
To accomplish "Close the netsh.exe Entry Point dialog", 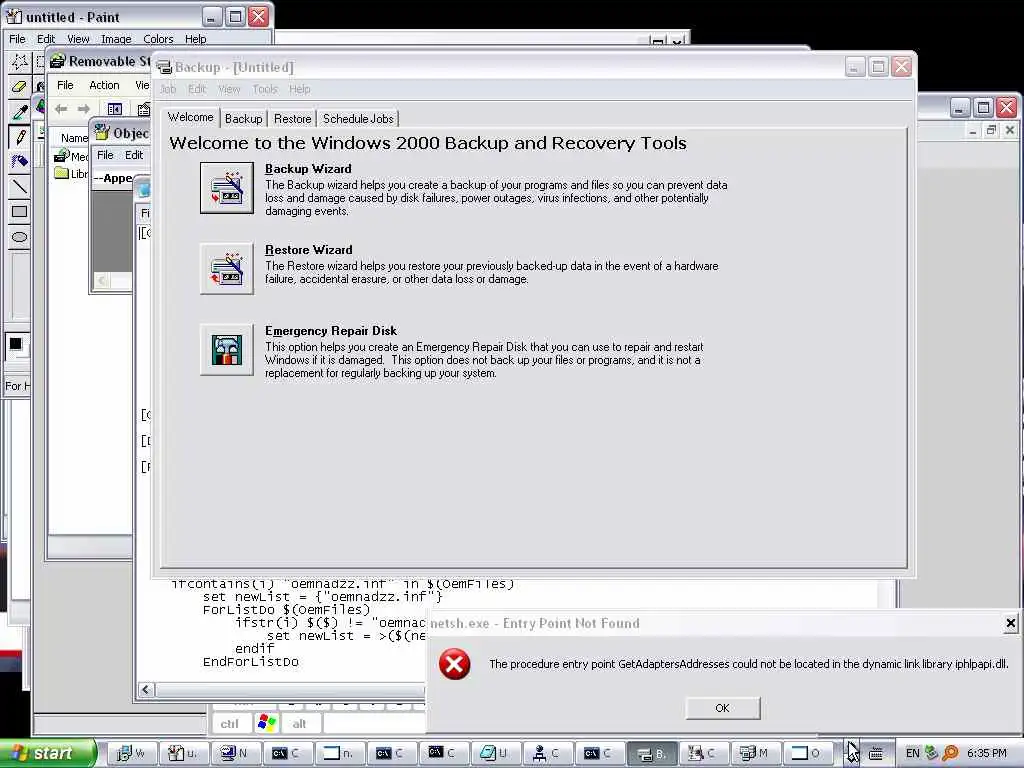I will tap(1010, 624).
